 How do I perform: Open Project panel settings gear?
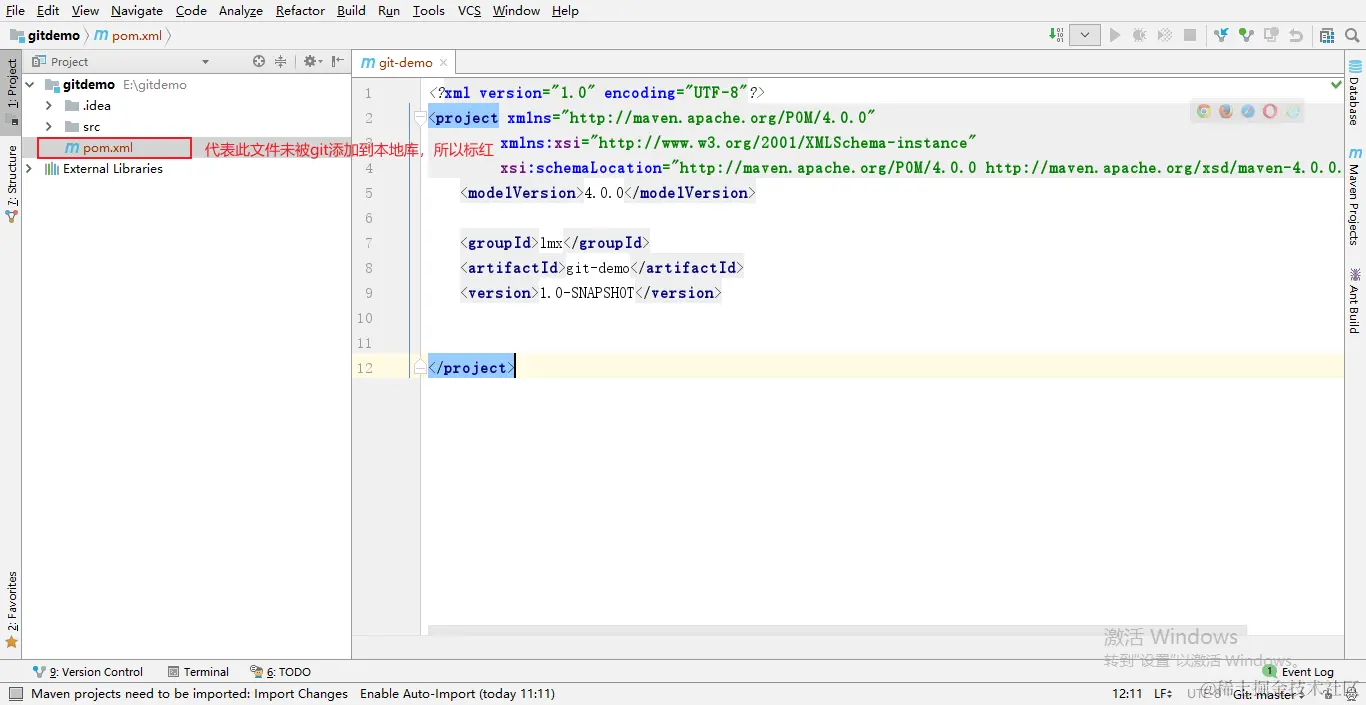(312, 61)
